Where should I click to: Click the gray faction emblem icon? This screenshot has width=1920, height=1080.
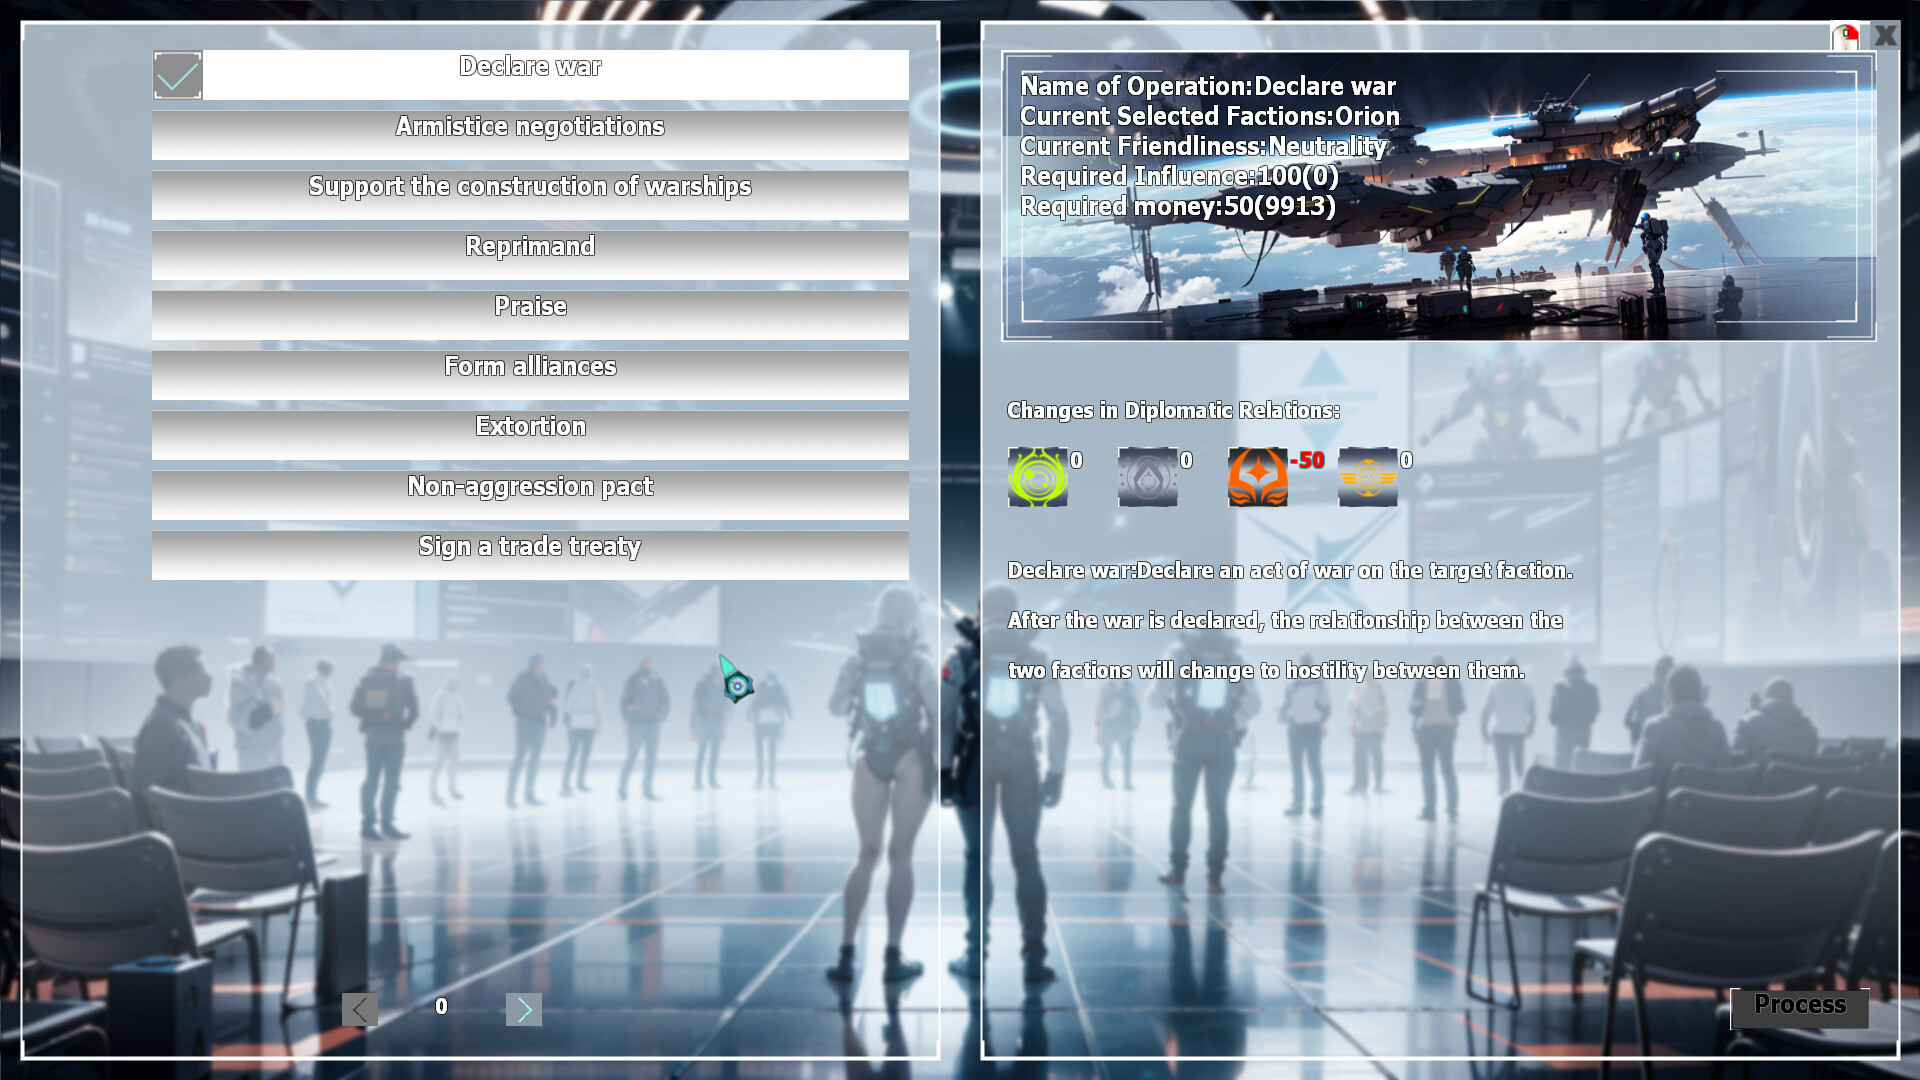click(x=1147, y=477)
